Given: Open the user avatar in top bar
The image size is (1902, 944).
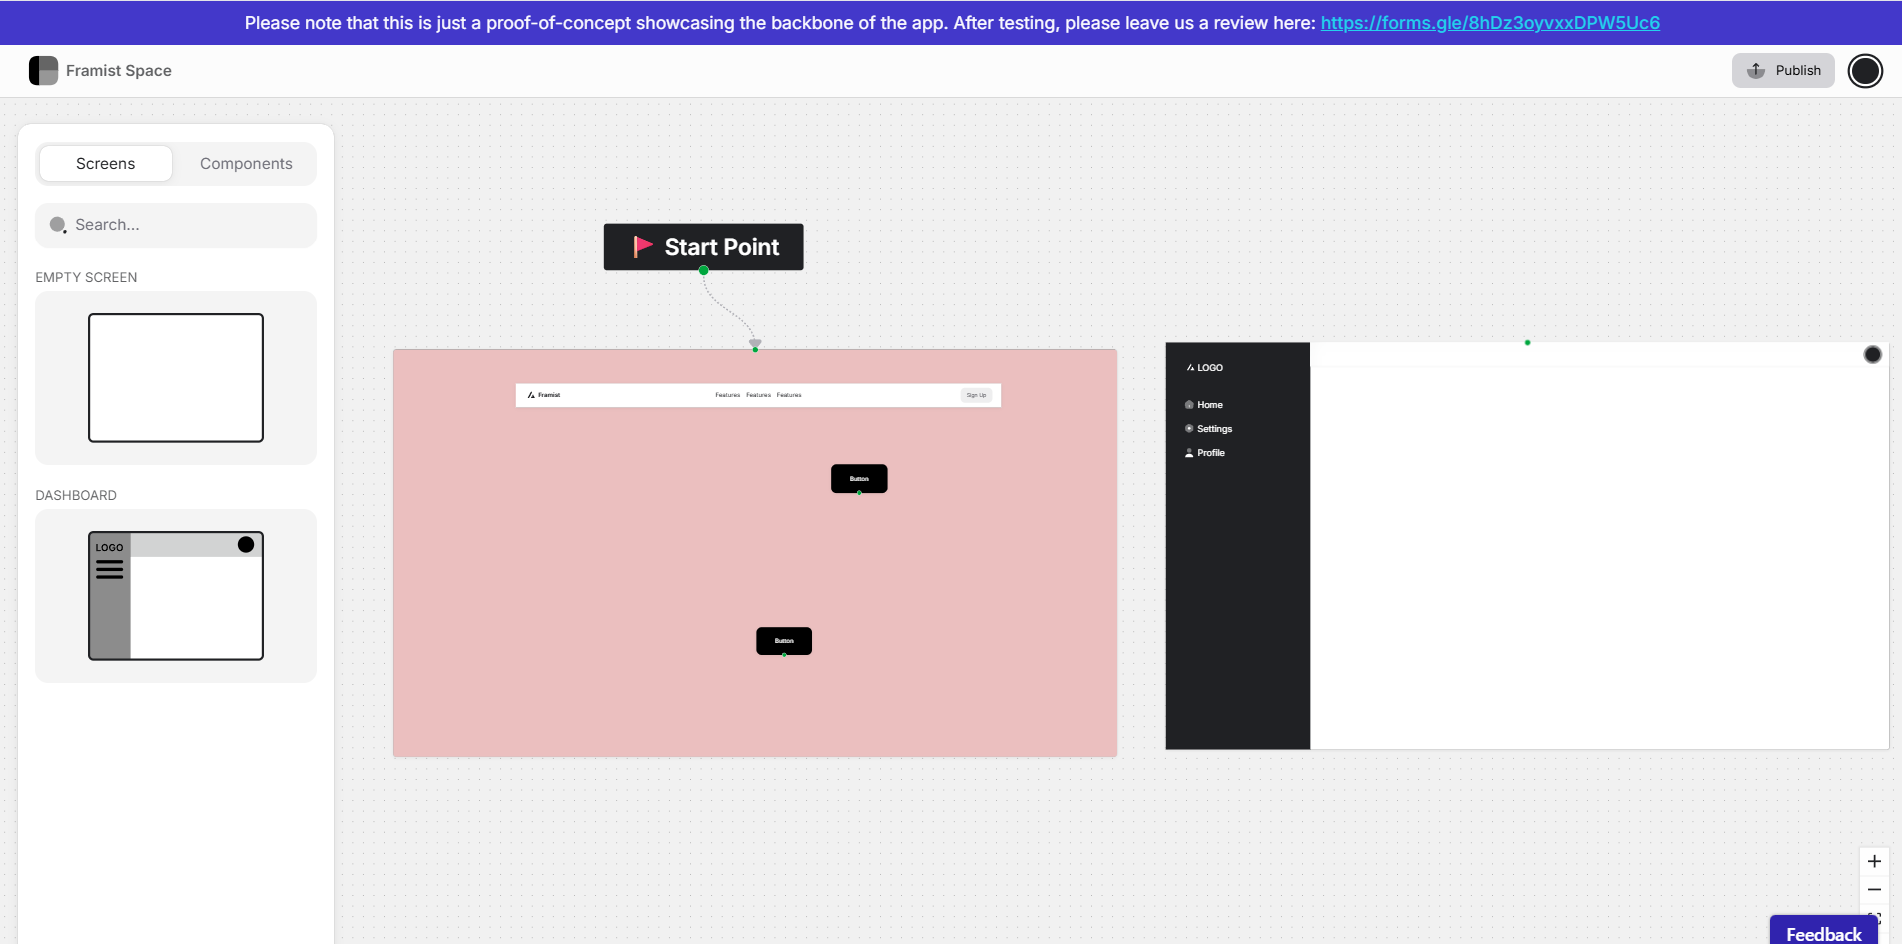Looking at the screenshot, I should point(1865,71).
